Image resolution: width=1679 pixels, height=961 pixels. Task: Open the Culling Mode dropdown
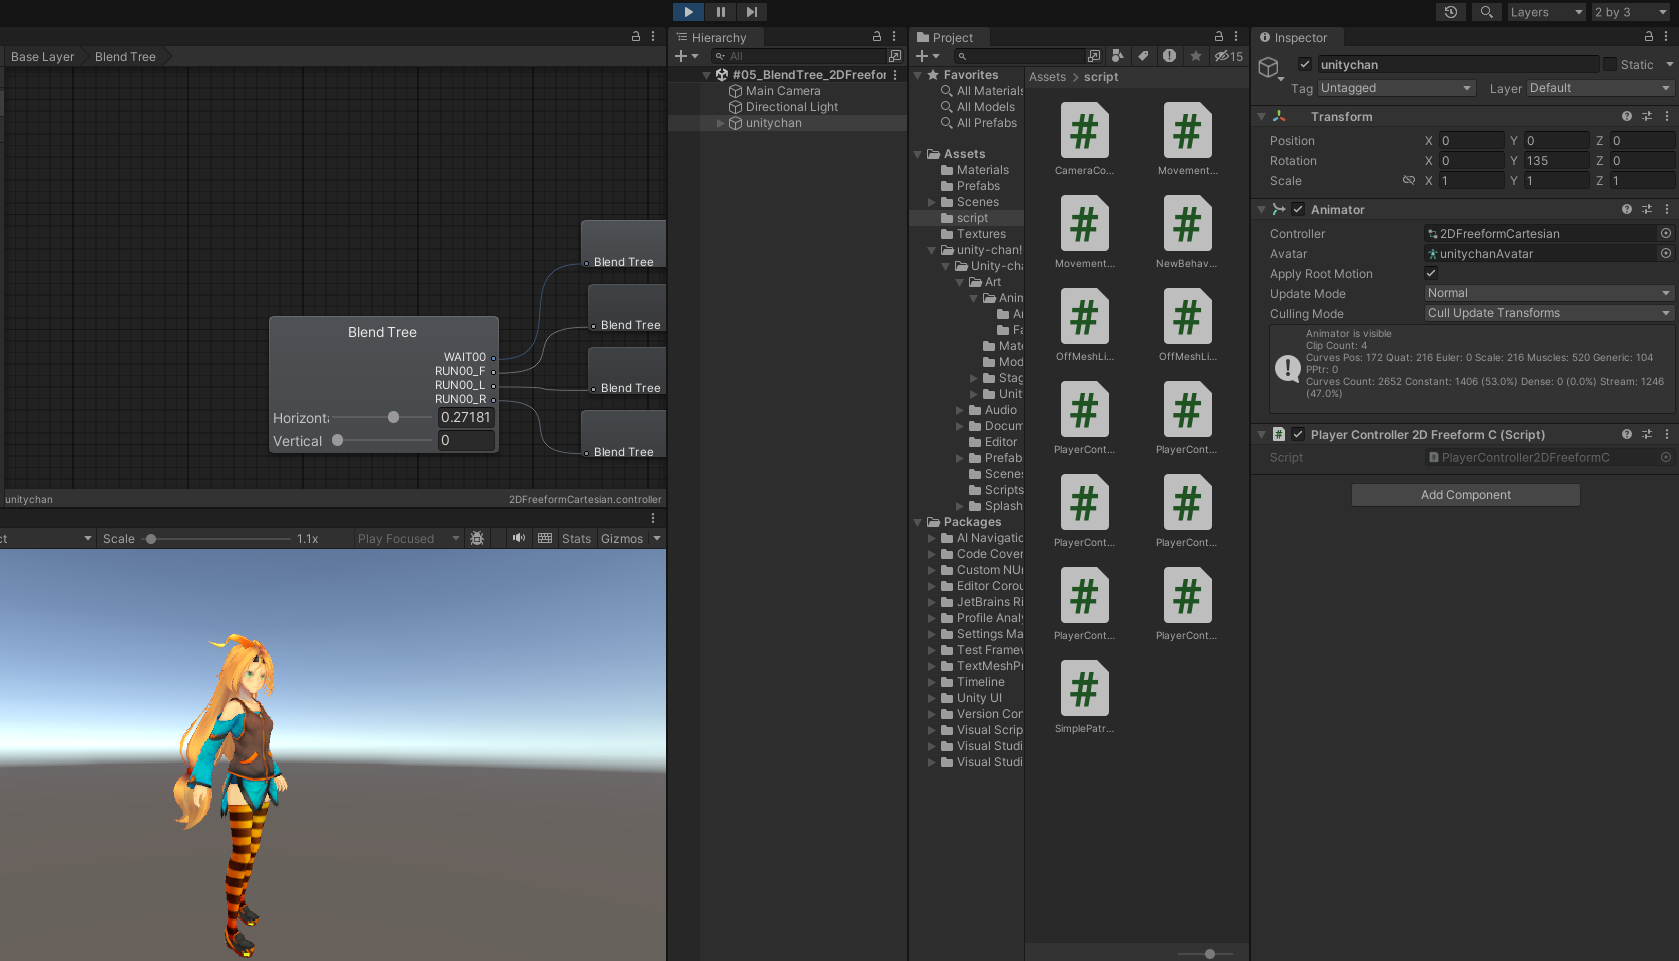(1549, 313)
